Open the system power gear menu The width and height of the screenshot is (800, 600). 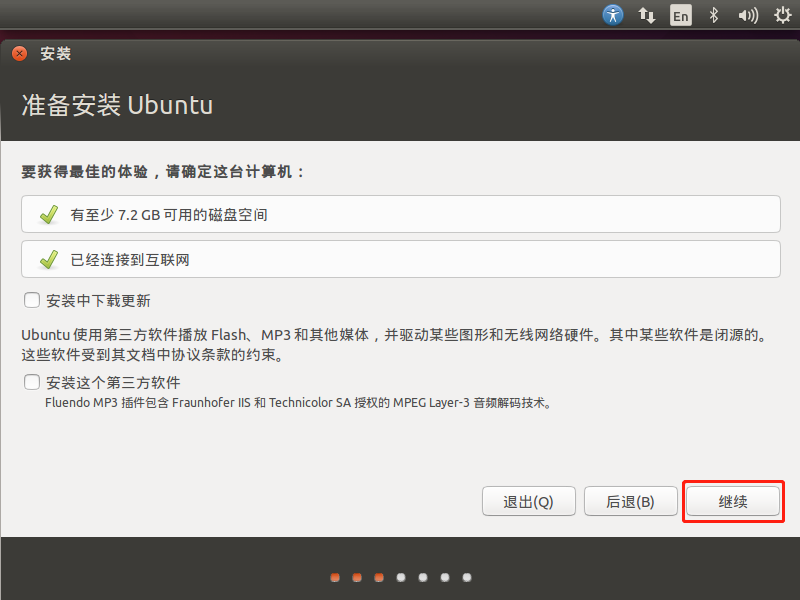coord(782,15)
